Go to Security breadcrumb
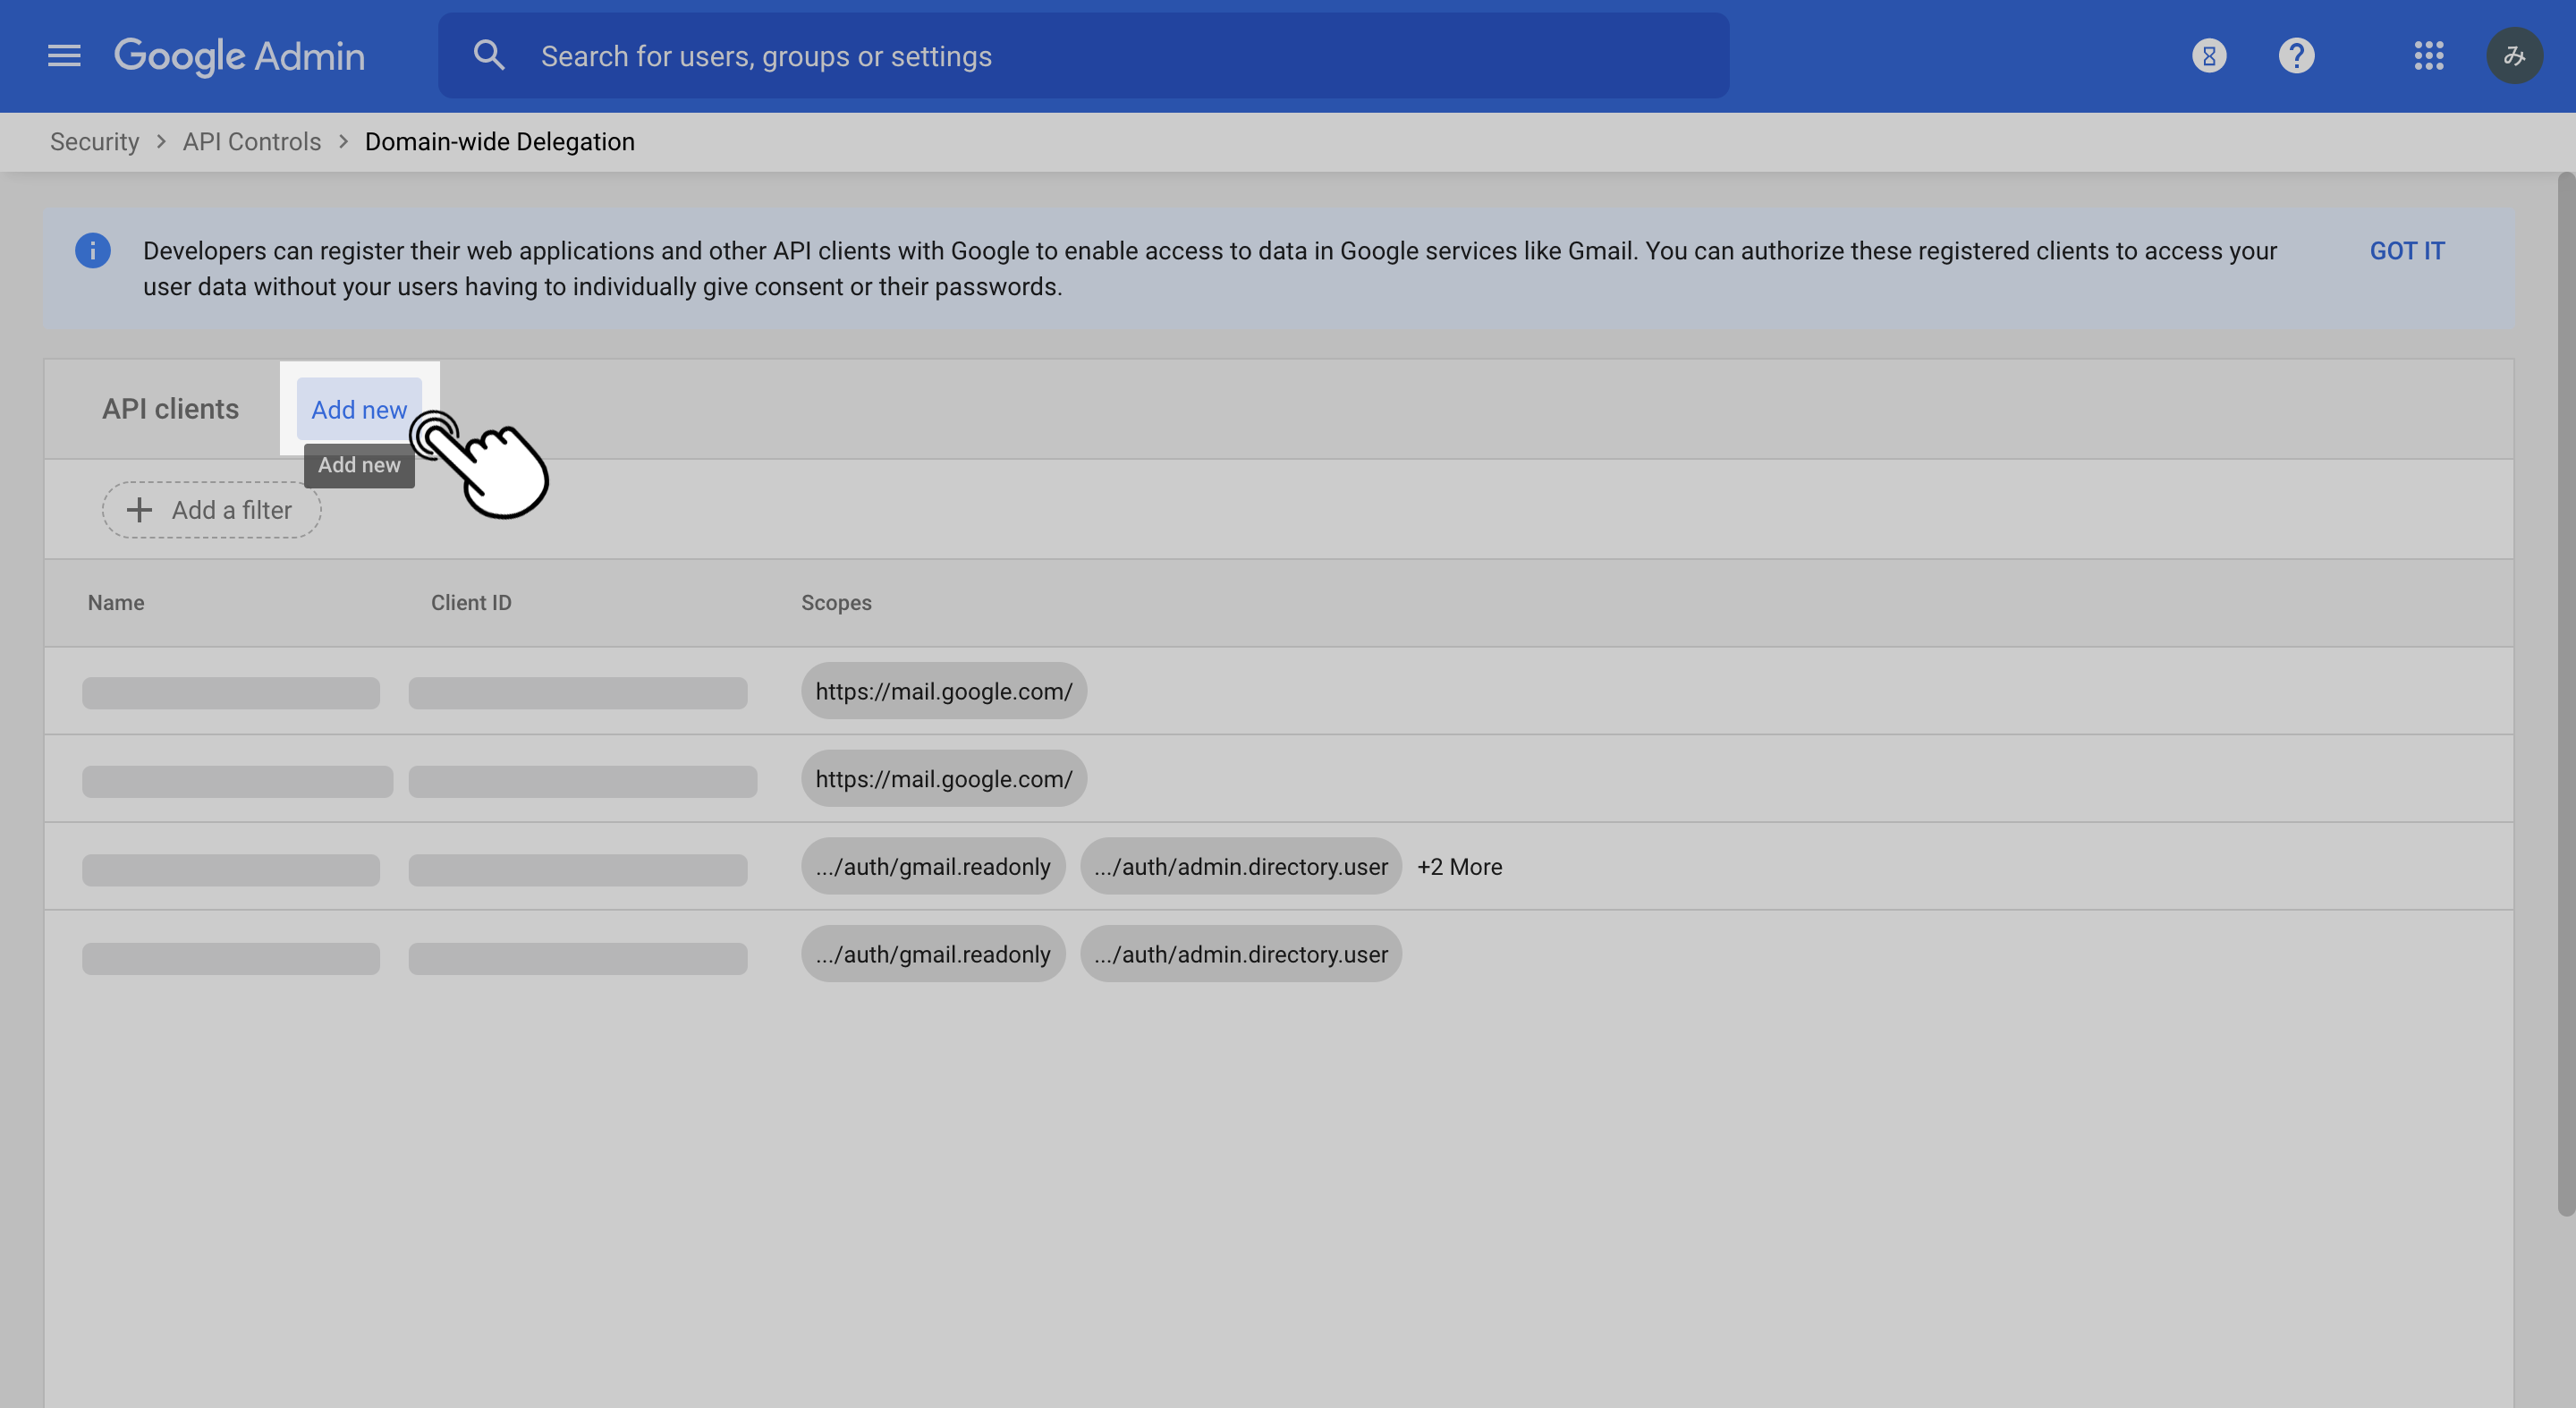The image size is (2576, 1408). click(x=95, y=142)
